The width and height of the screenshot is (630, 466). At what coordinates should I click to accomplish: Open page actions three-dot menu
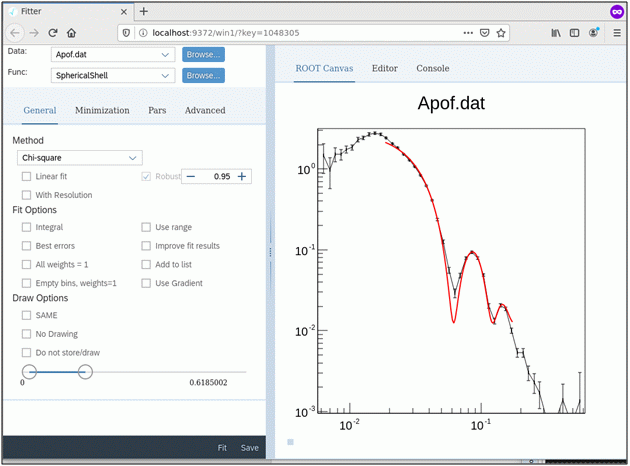pyautogui.click(x=468, y=33)
